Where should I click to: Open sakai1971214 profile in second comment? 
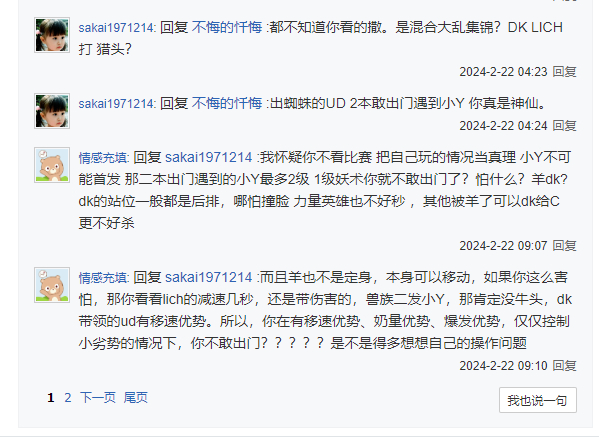tap(117, 104)
